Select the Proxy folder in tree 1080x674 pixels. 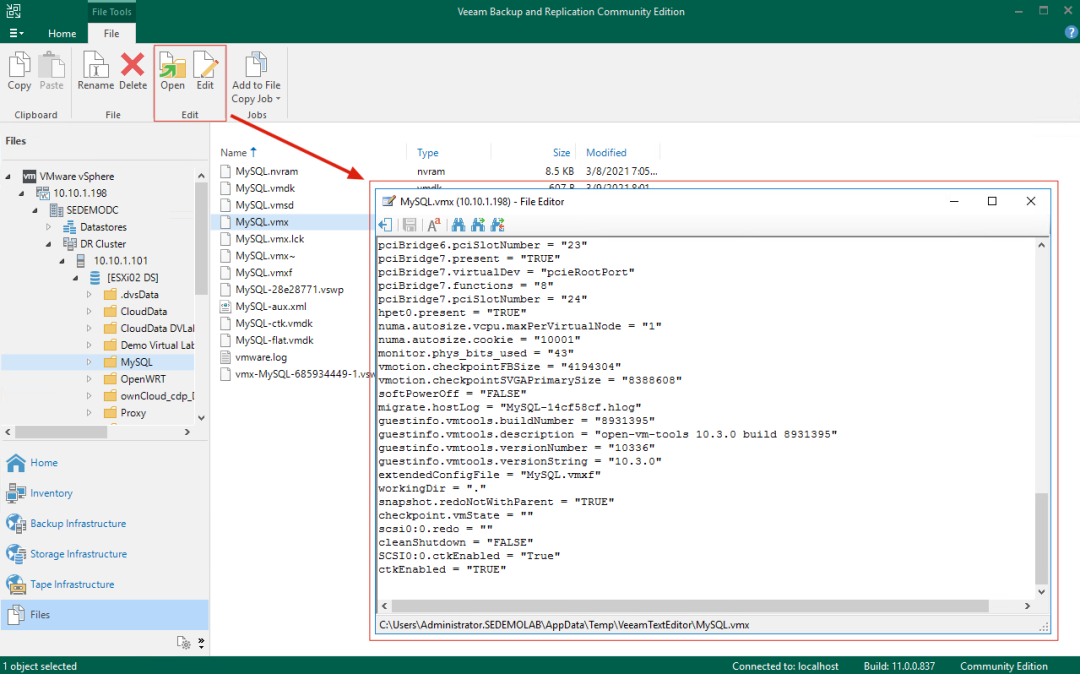pos(133,413)
